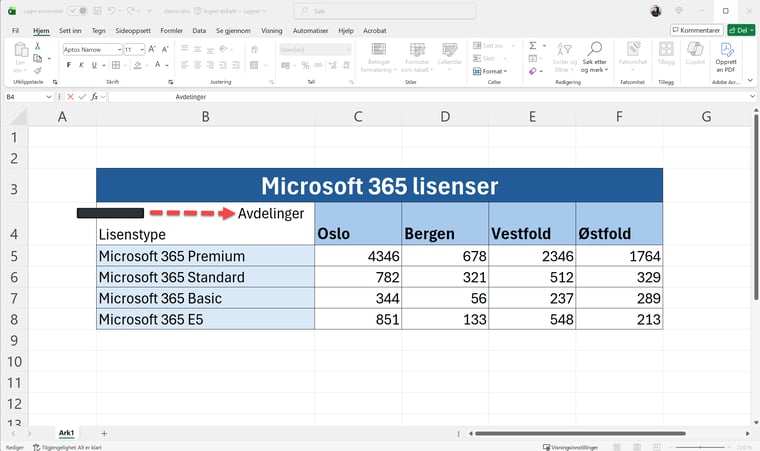
Task: Switch to the Visning ribbon tab
Action: [271, 31]
